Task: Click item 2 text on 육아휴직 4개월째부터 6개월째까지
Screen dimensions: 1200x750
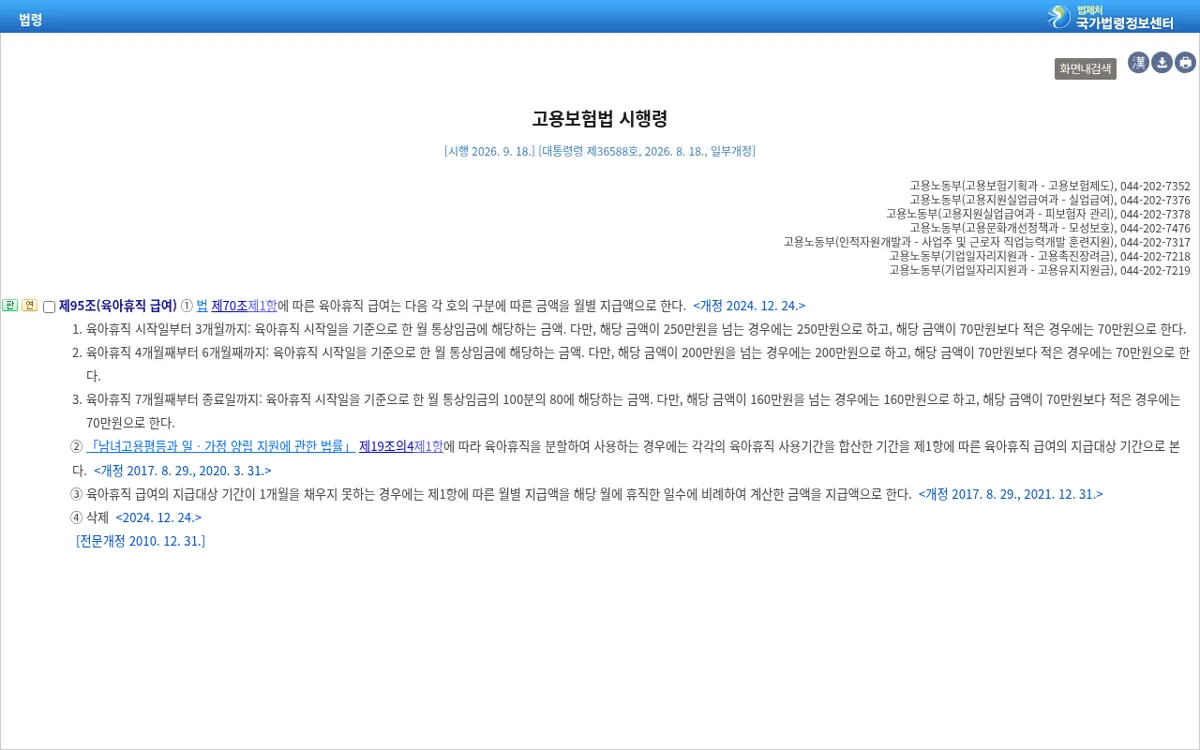Action: 630,364
